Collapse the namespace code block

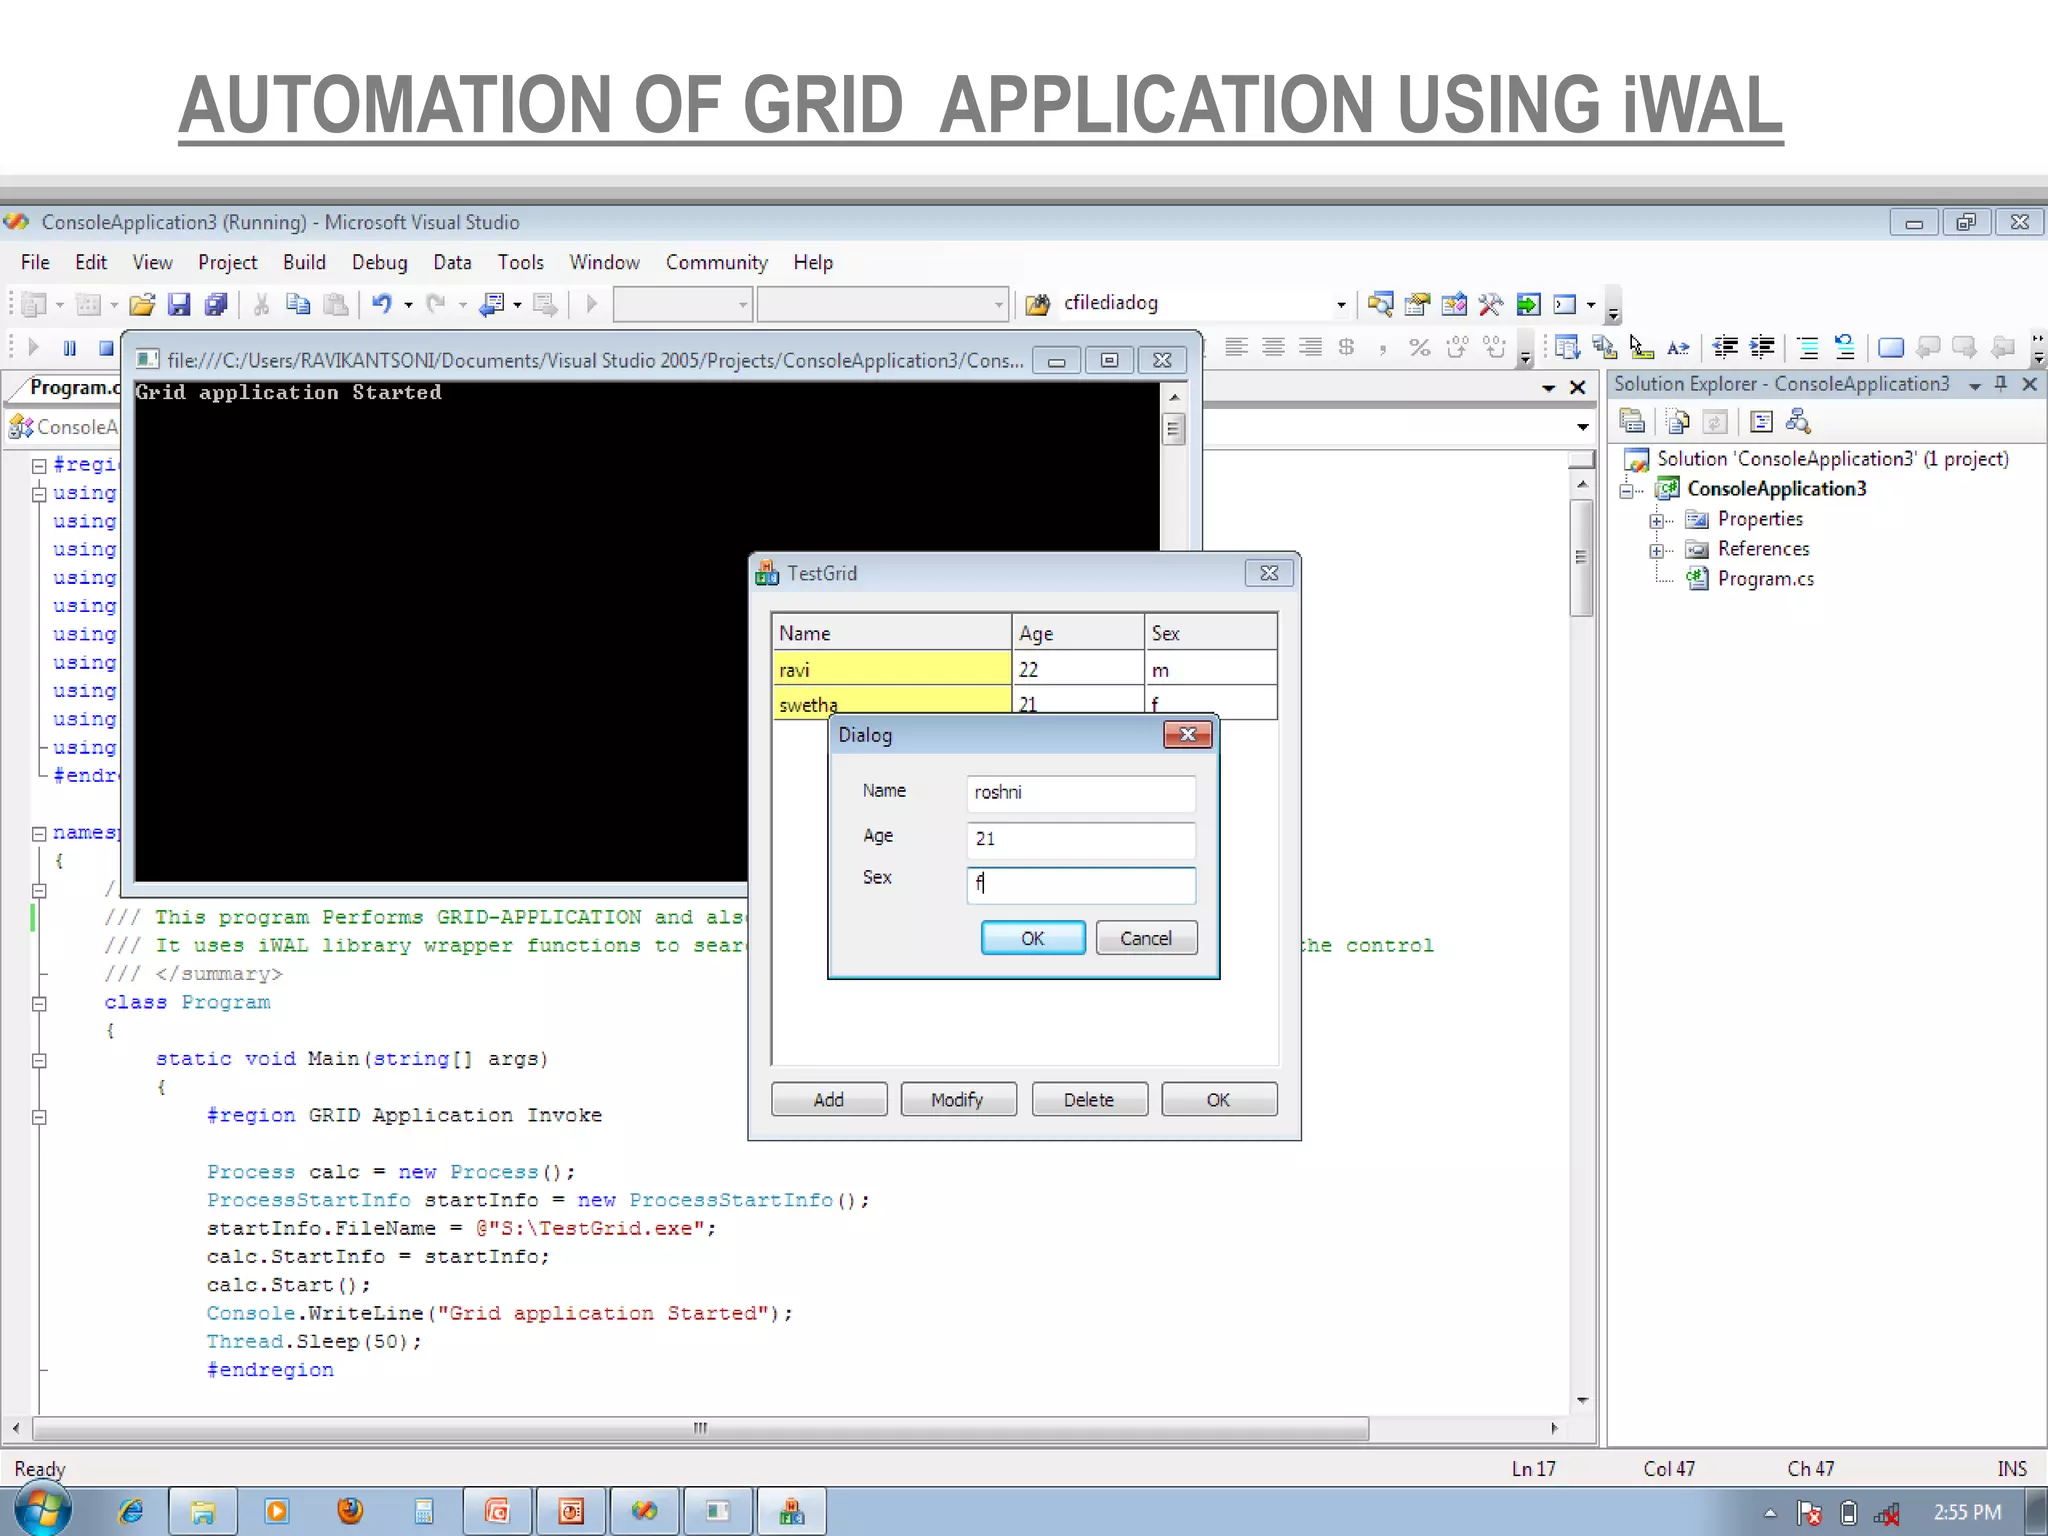[39, 833]
